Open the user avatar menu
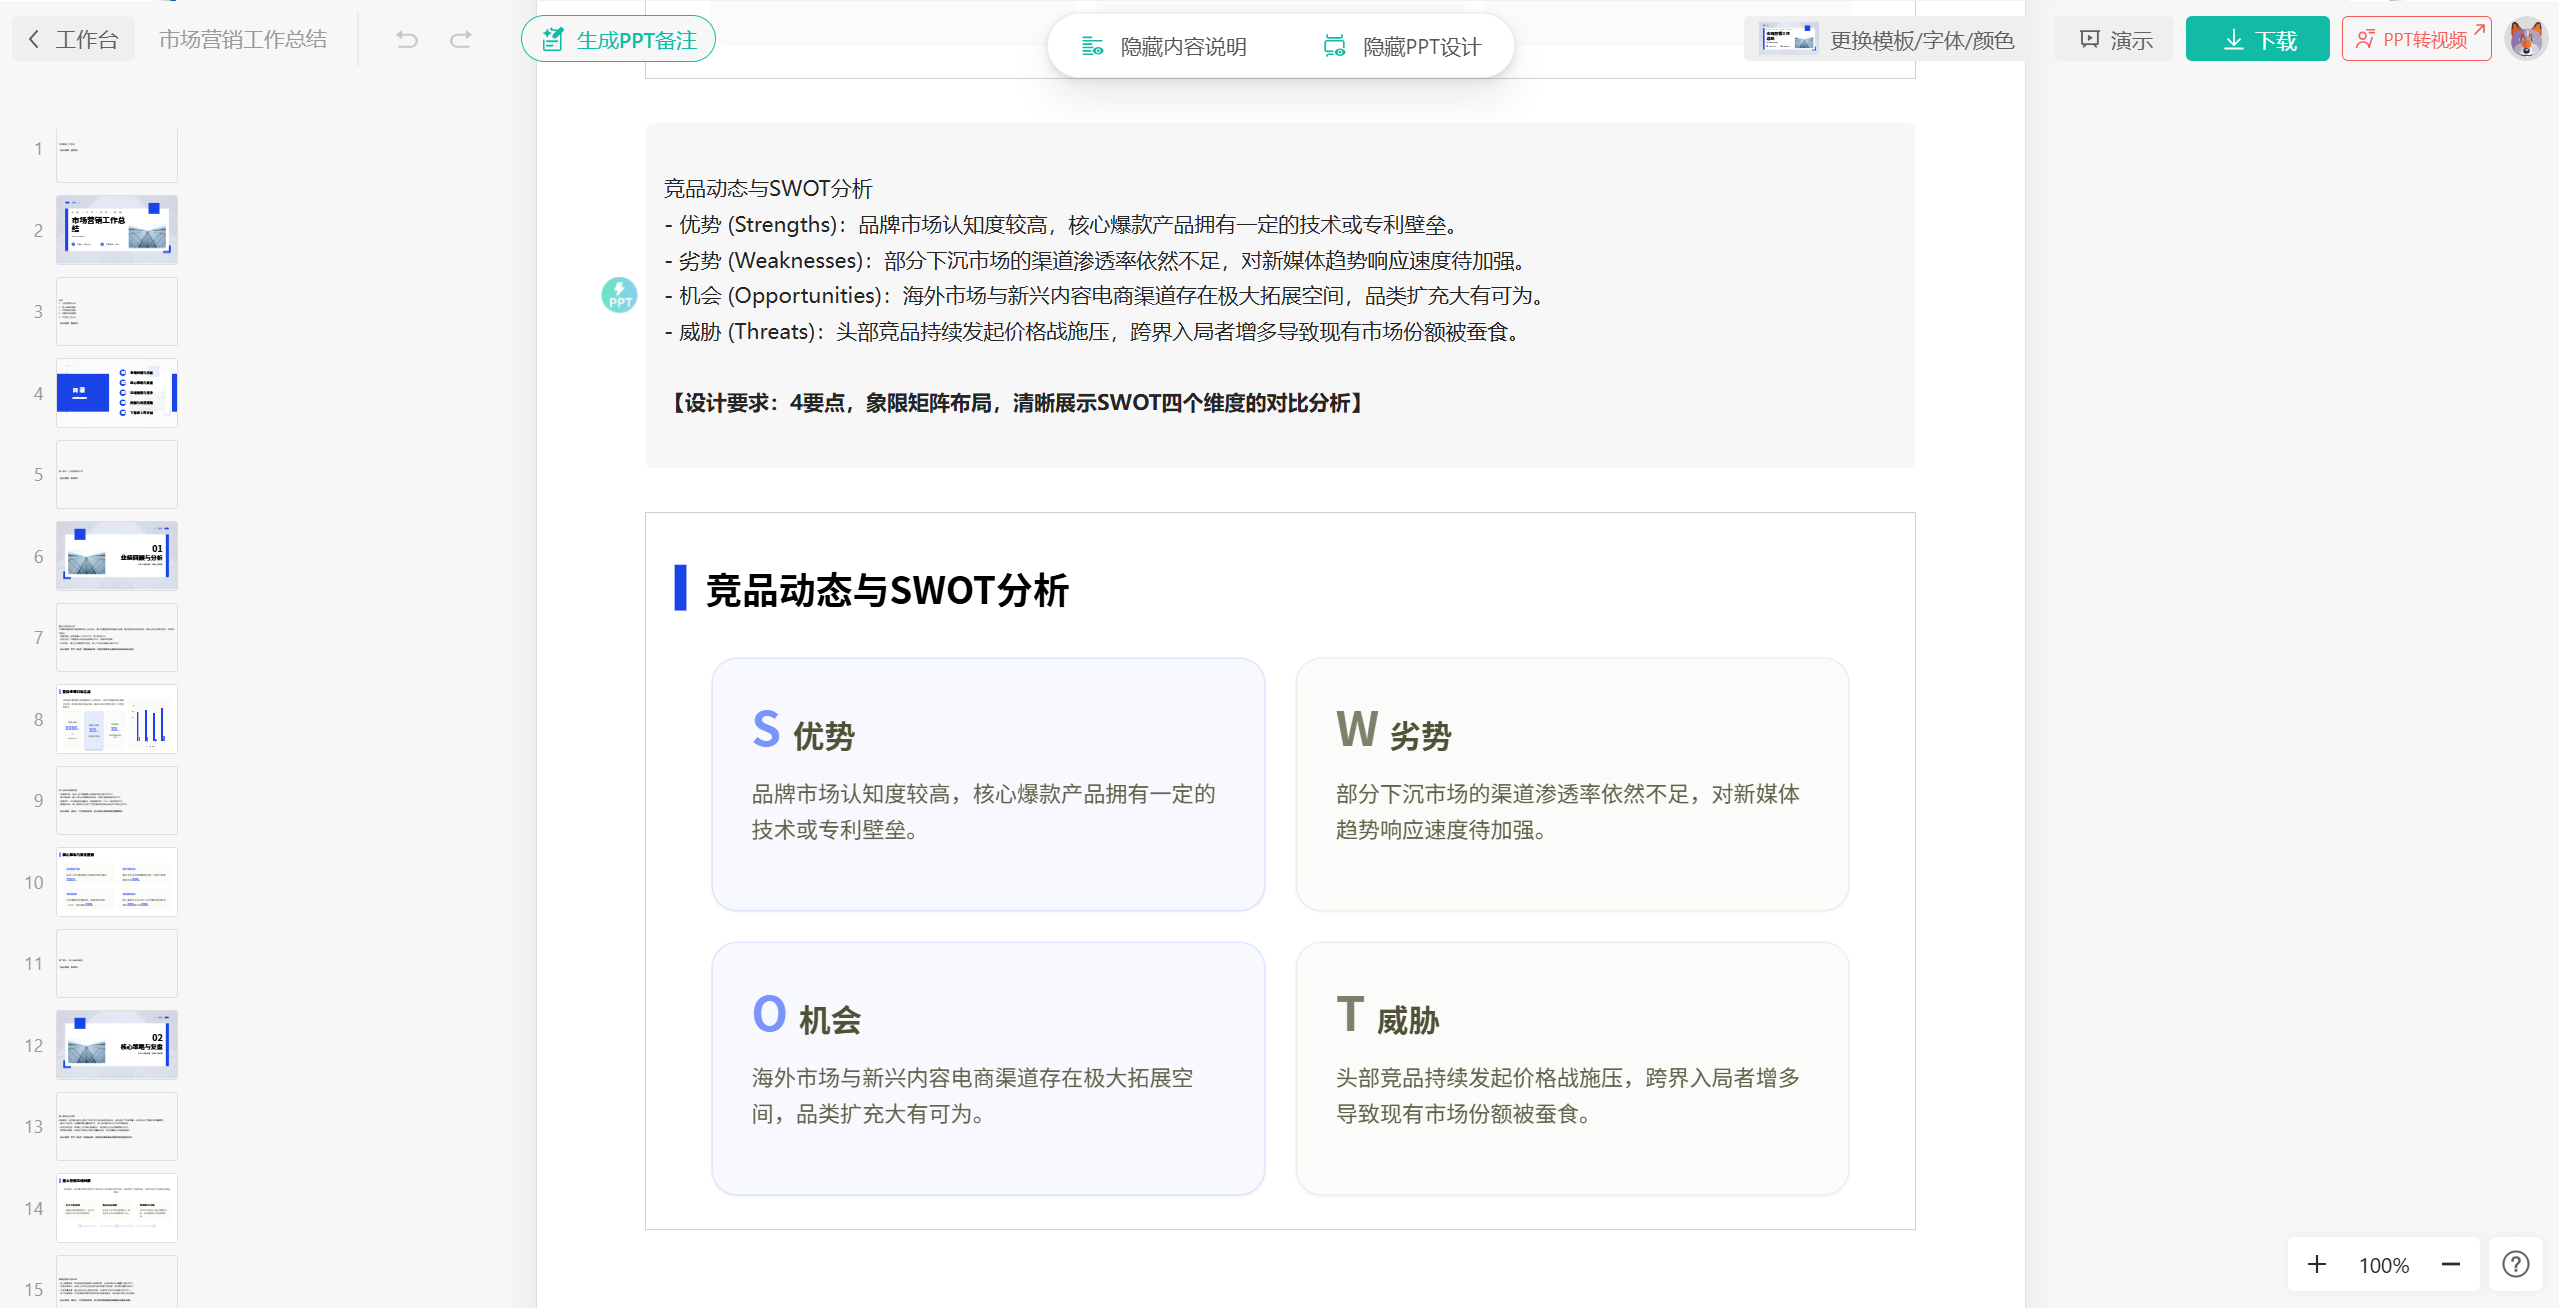 pyautogui.click(x=2526, y=40)
